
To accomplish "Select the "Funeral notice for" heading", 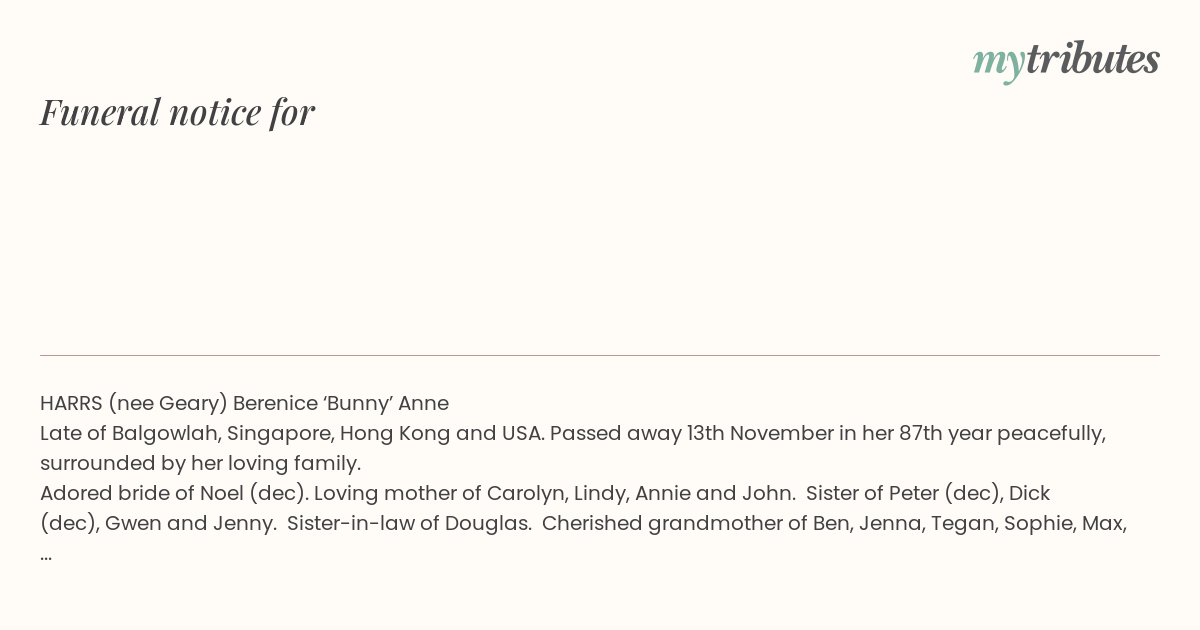I will tap(177, 112).
